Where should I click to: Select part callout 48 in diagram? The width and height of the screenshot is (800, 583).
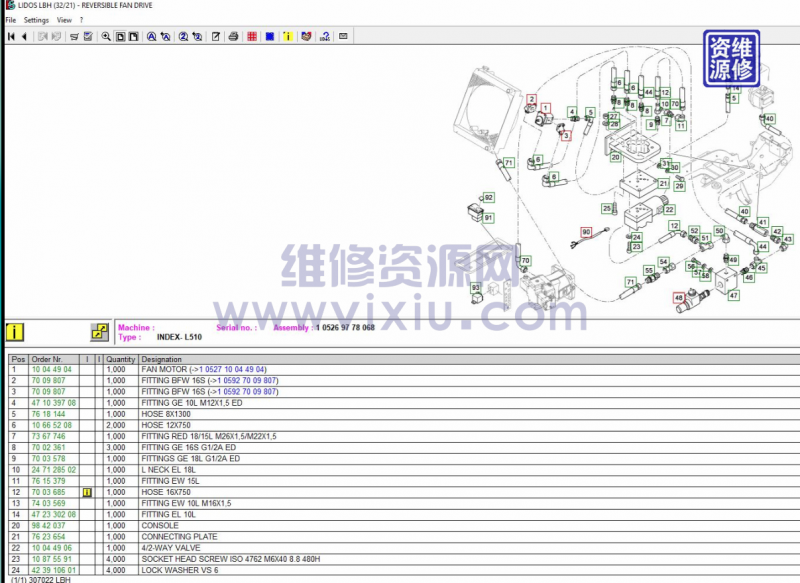[x=678, y=297]
